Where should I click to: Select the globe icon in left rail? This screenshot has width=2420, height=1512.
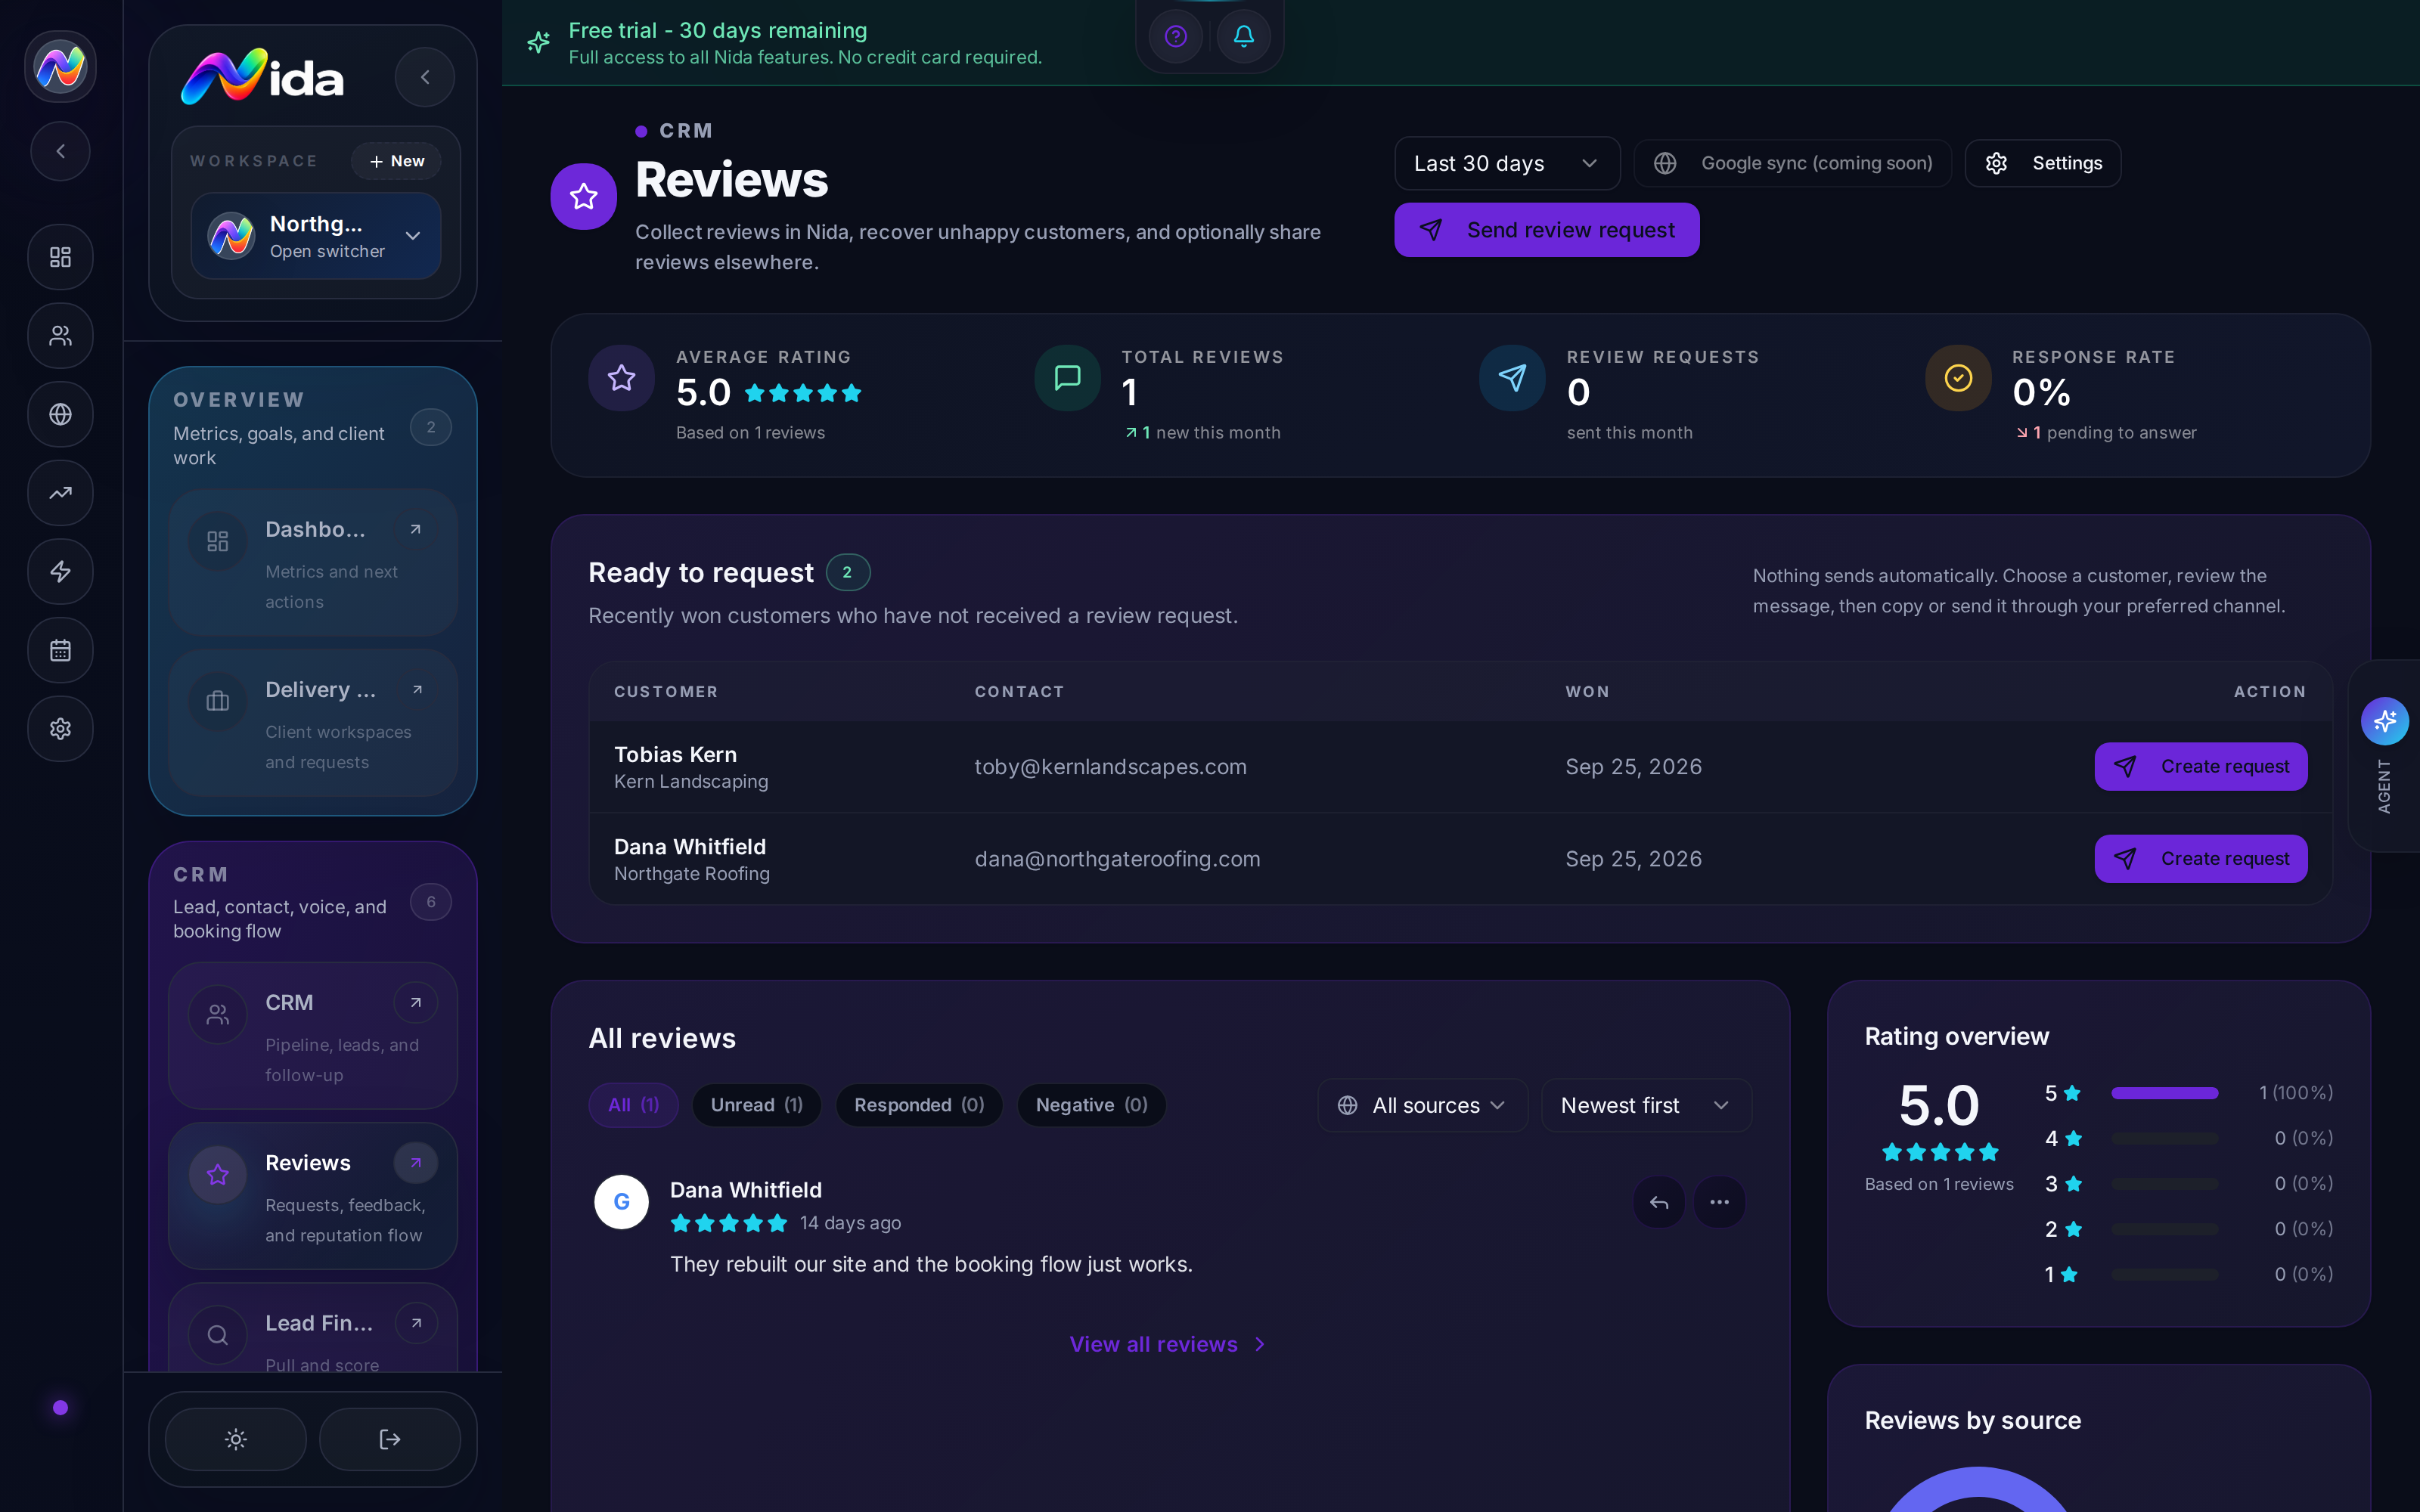[61, 414]
